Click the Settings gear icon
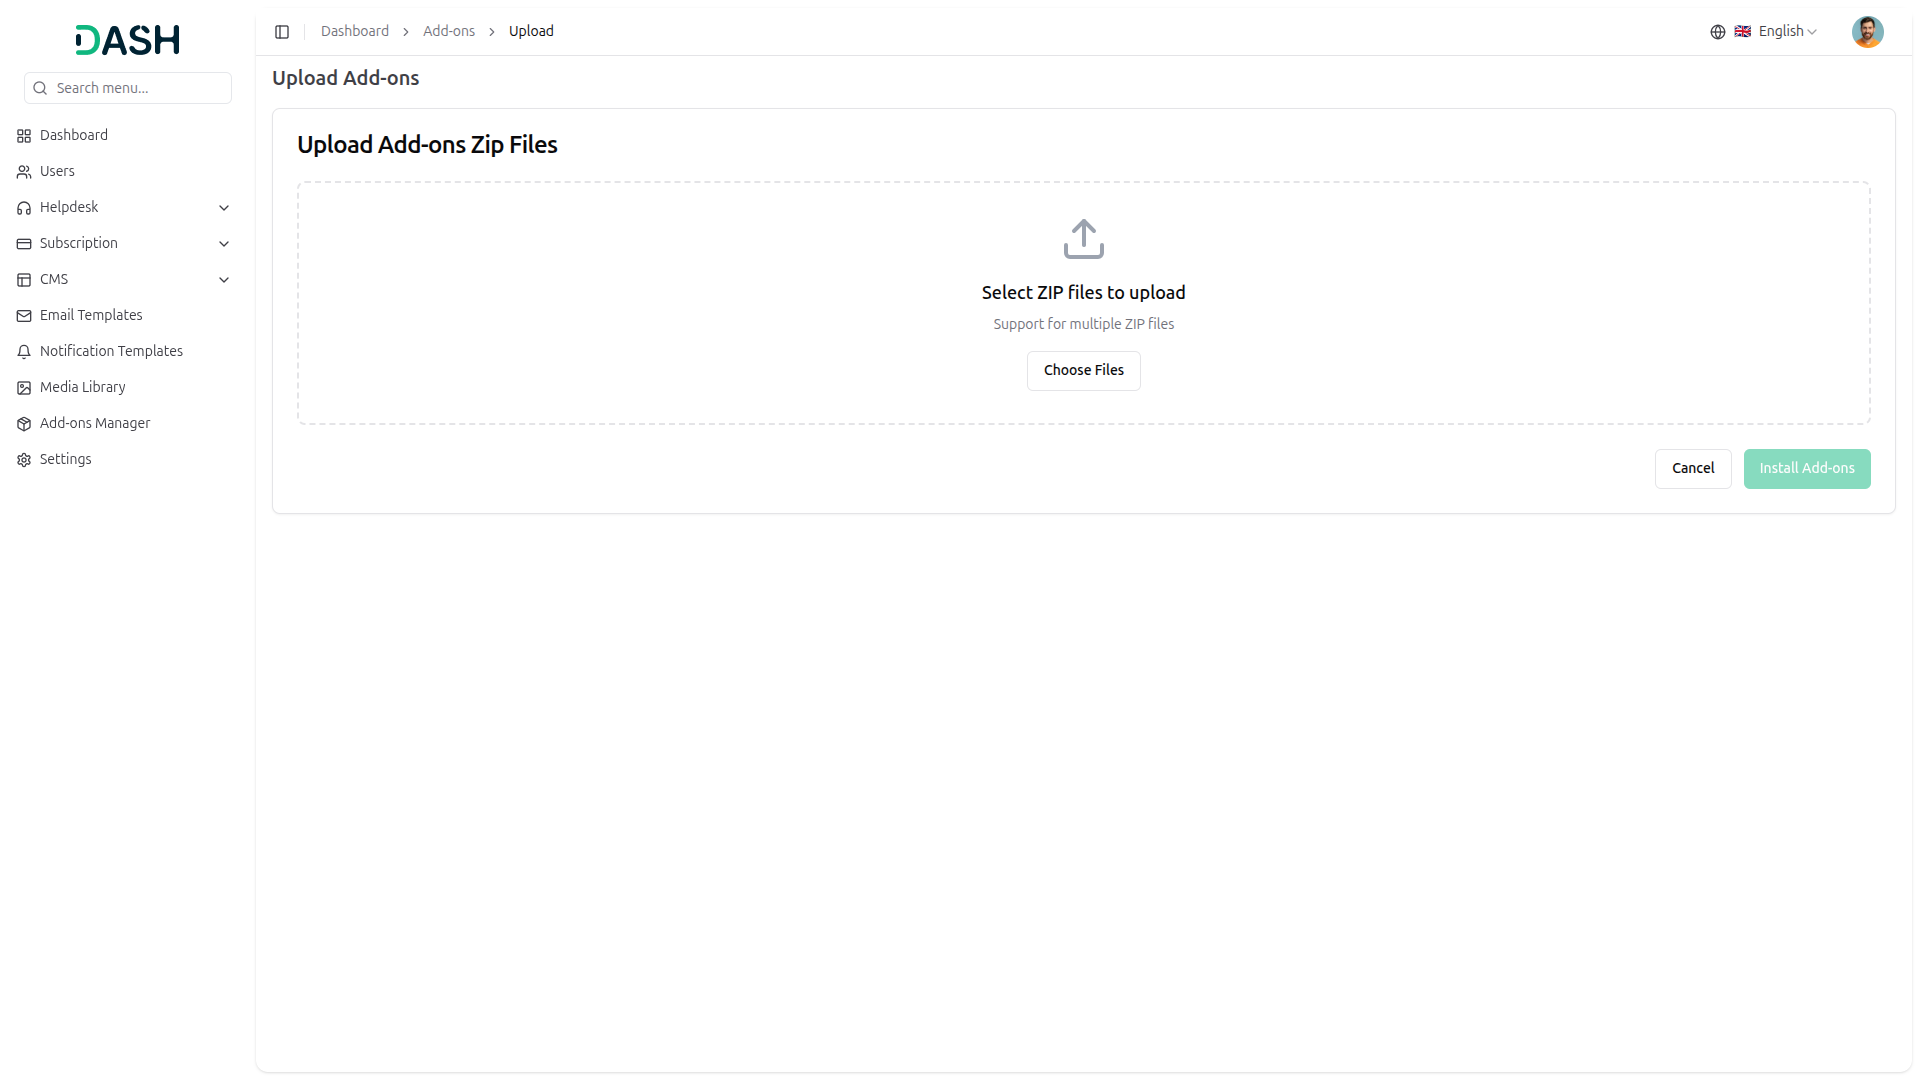This screenshot has height=1080, width=1920. [x=24, y=460]
